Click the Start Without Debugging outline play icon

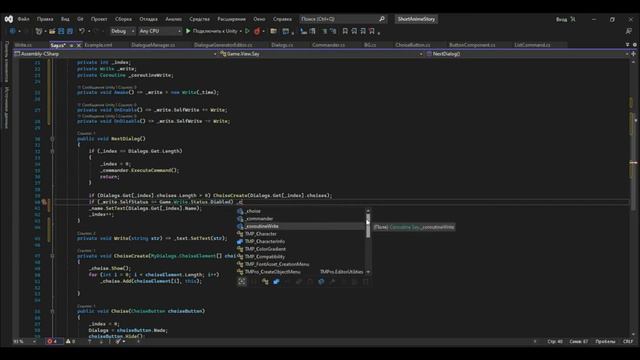click(x=247, y=31)
